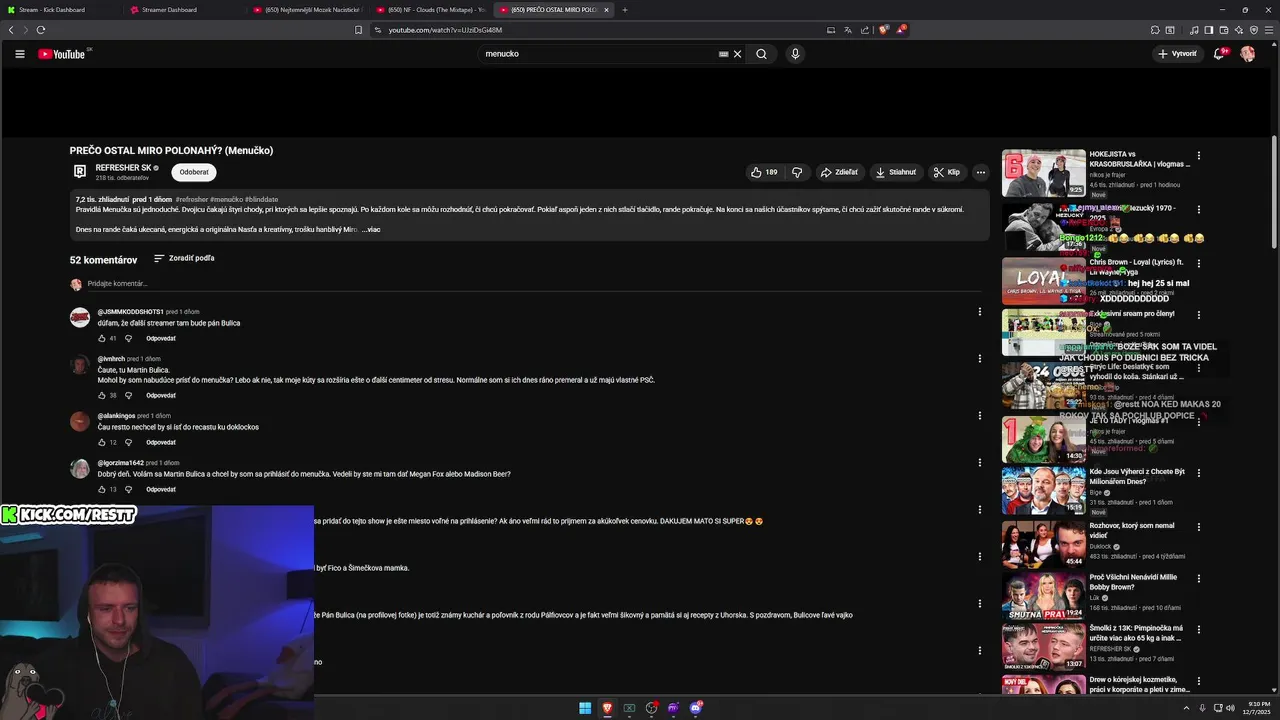Open the taskbar clock showing 9:10 PM
The width and height of the screenshot is (1280, 720).
[1257, 708]
